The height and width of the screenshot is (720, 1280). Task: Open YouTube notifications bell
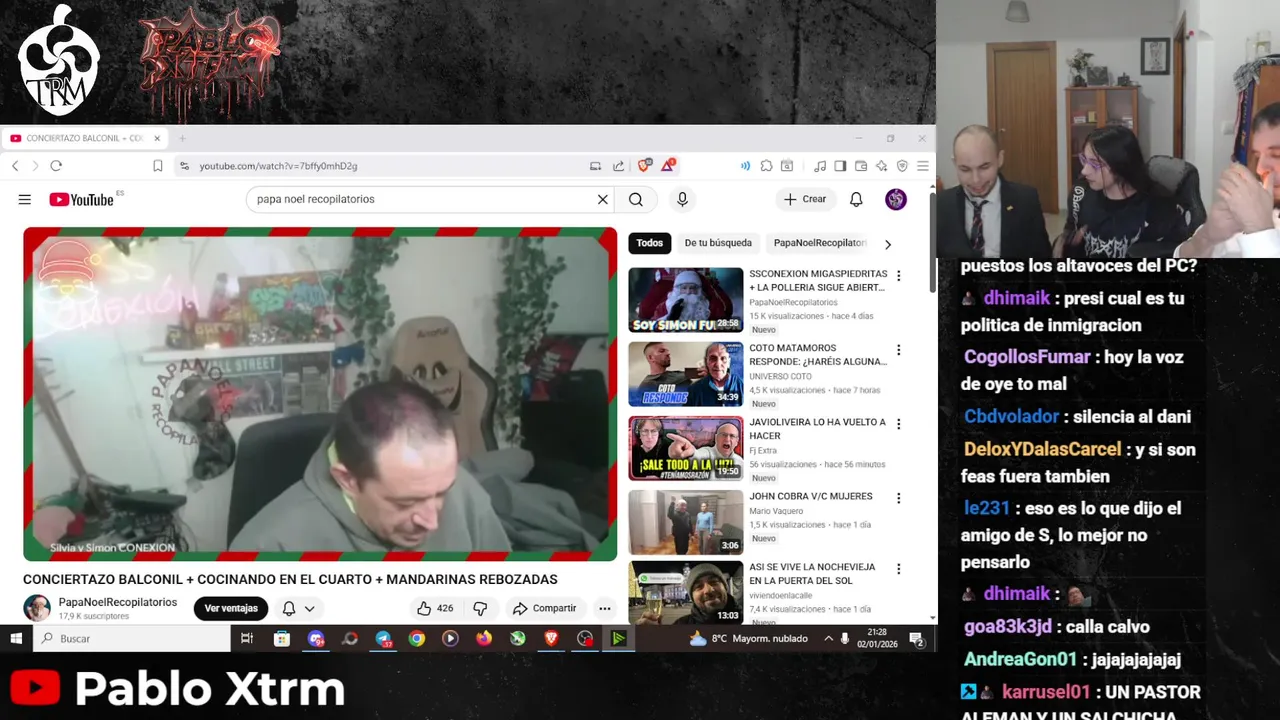[x=856, y=199]
